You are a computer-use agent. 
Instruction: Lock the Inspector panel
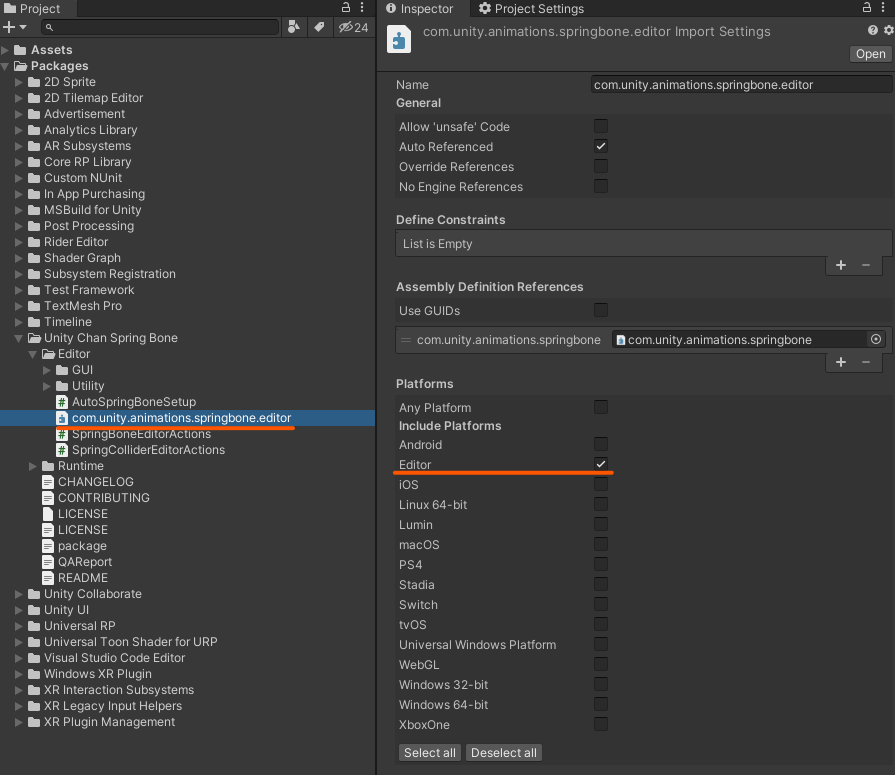866,7
